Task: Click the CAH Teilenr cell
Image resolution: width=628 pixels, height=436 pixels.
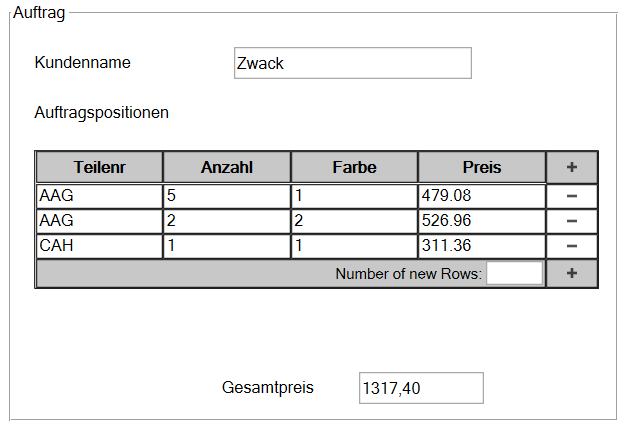Action: coord(99,246)
